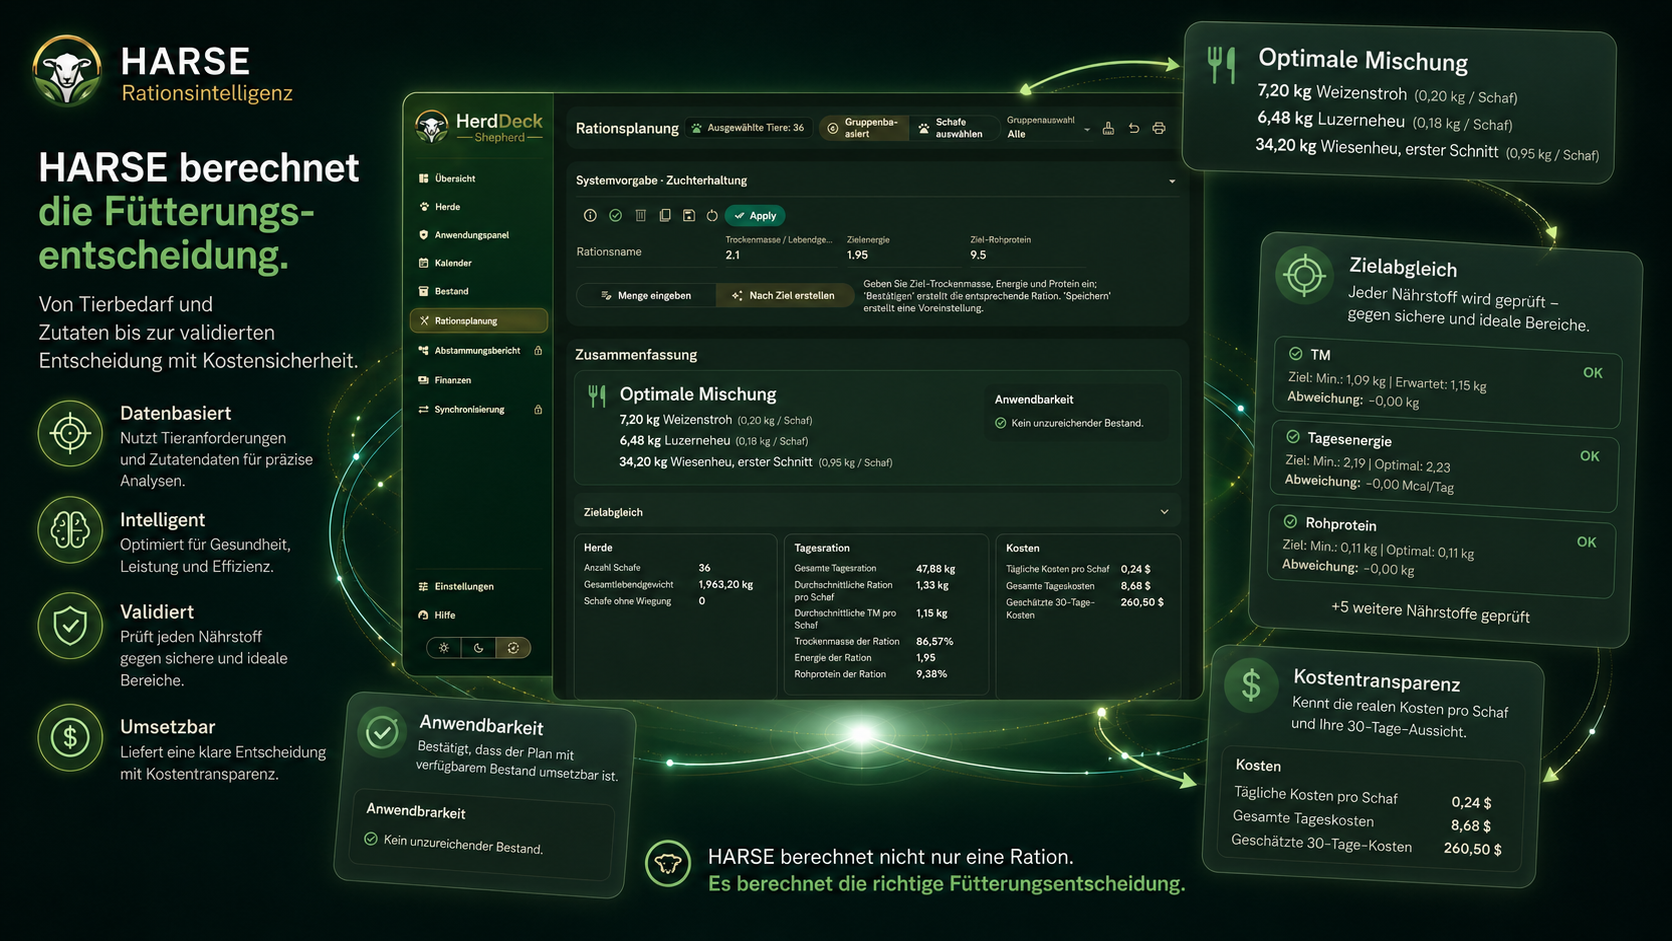Screen dimensions: 1672x941
Task: Click the reset circular arrow icon
Action: coord(712,216)
